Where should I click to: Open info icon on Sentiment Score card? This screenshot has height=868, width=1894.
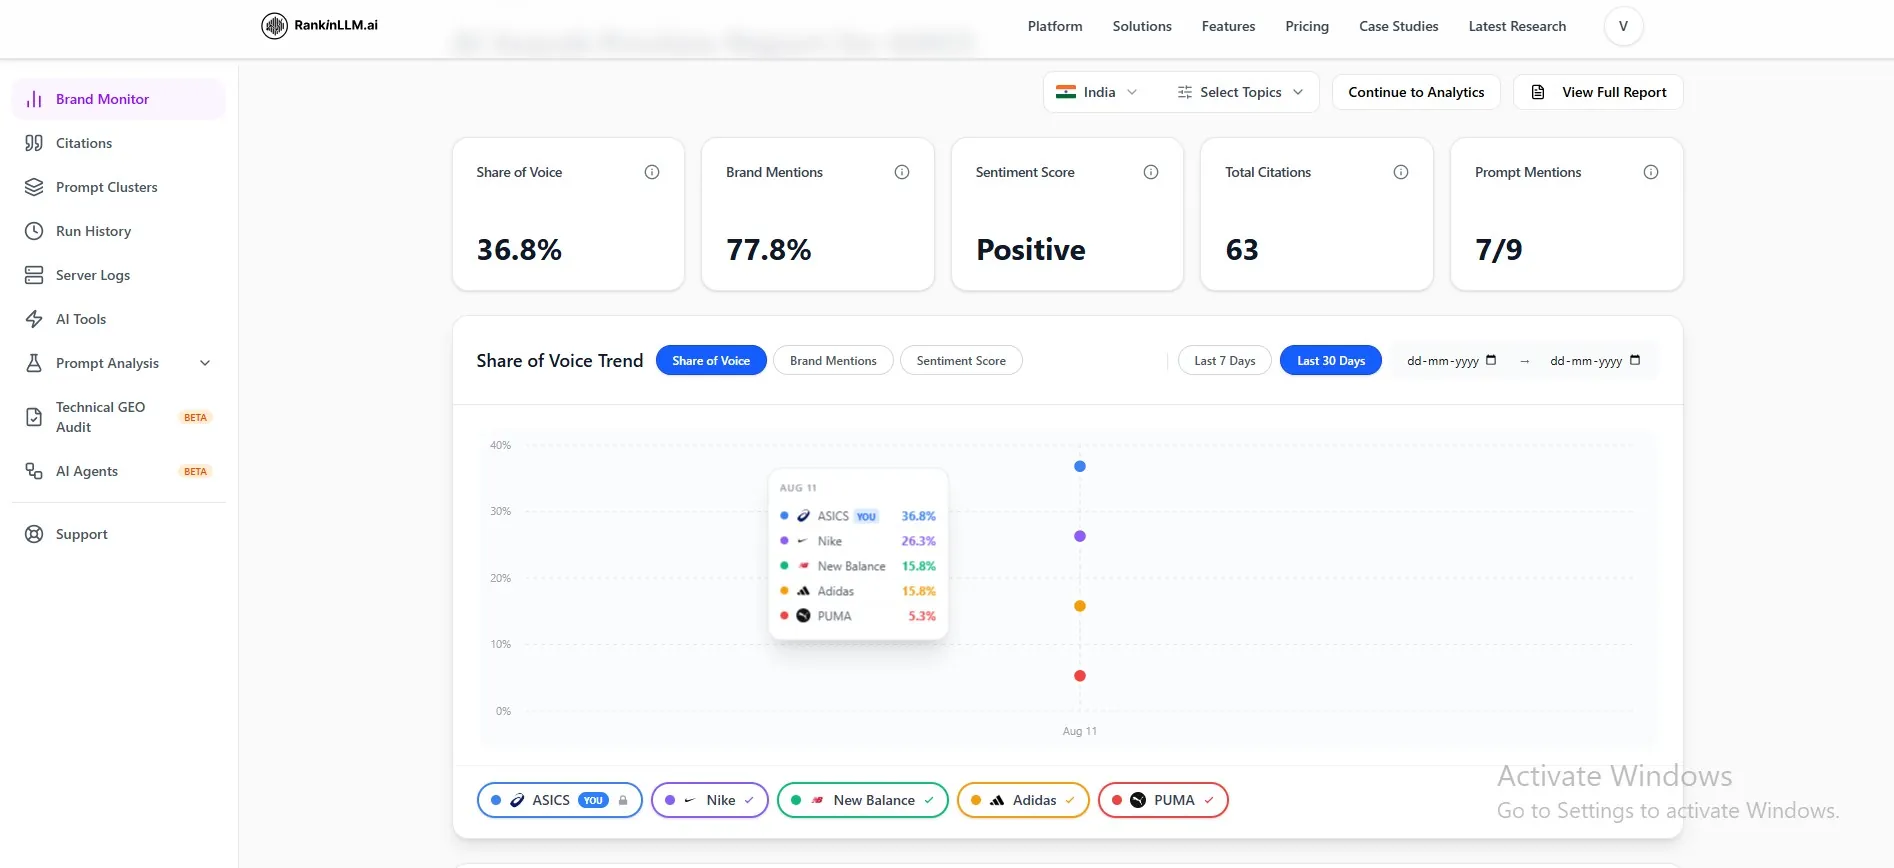1151,172
